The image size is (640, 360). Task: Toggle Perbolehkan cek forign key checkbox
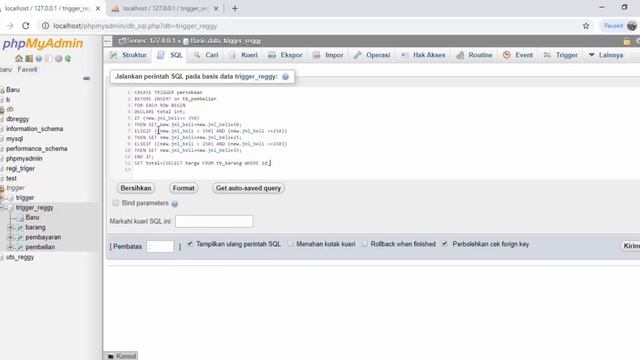click(x=444, y=244)
